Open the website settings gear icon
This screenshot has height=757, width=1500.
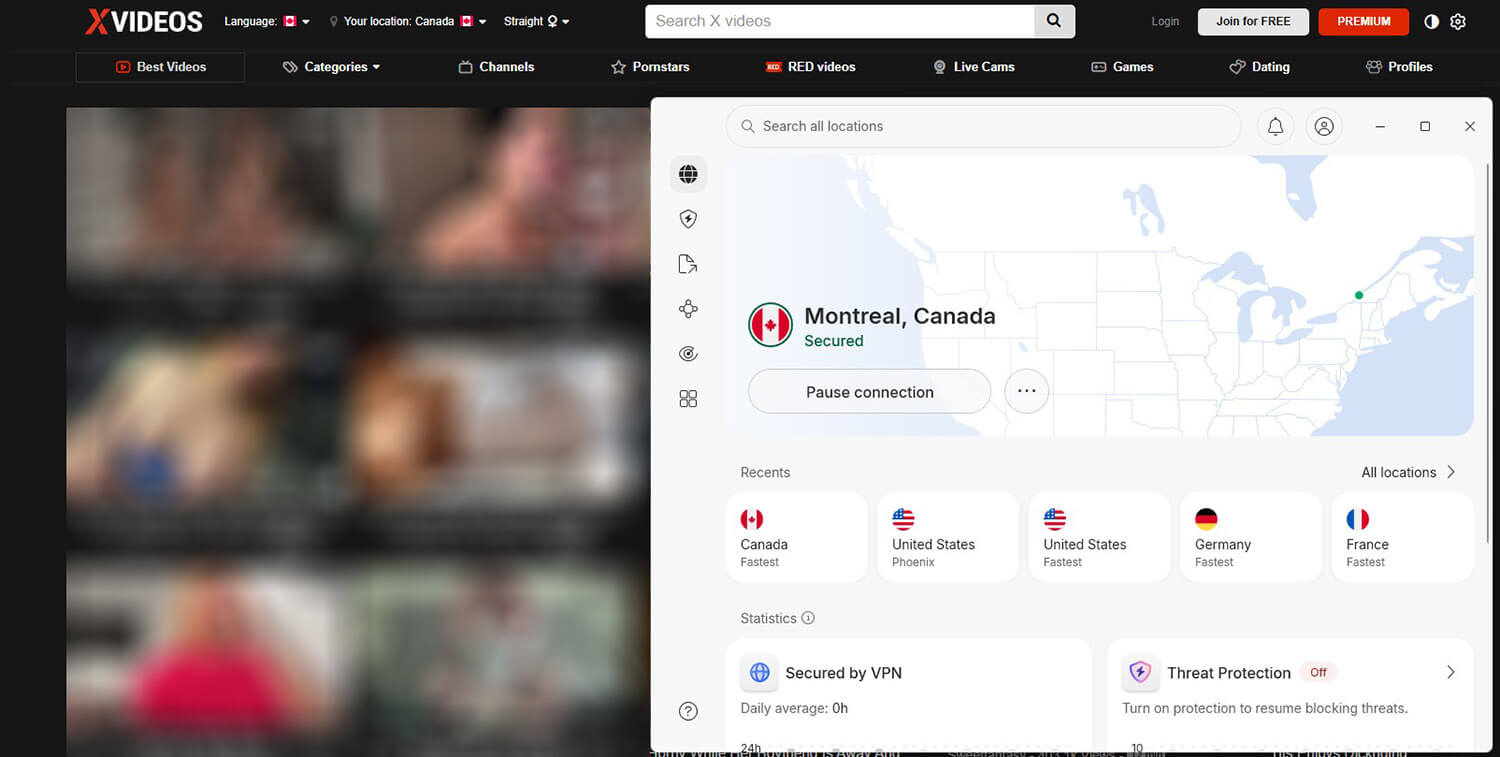pos(1458,21)
